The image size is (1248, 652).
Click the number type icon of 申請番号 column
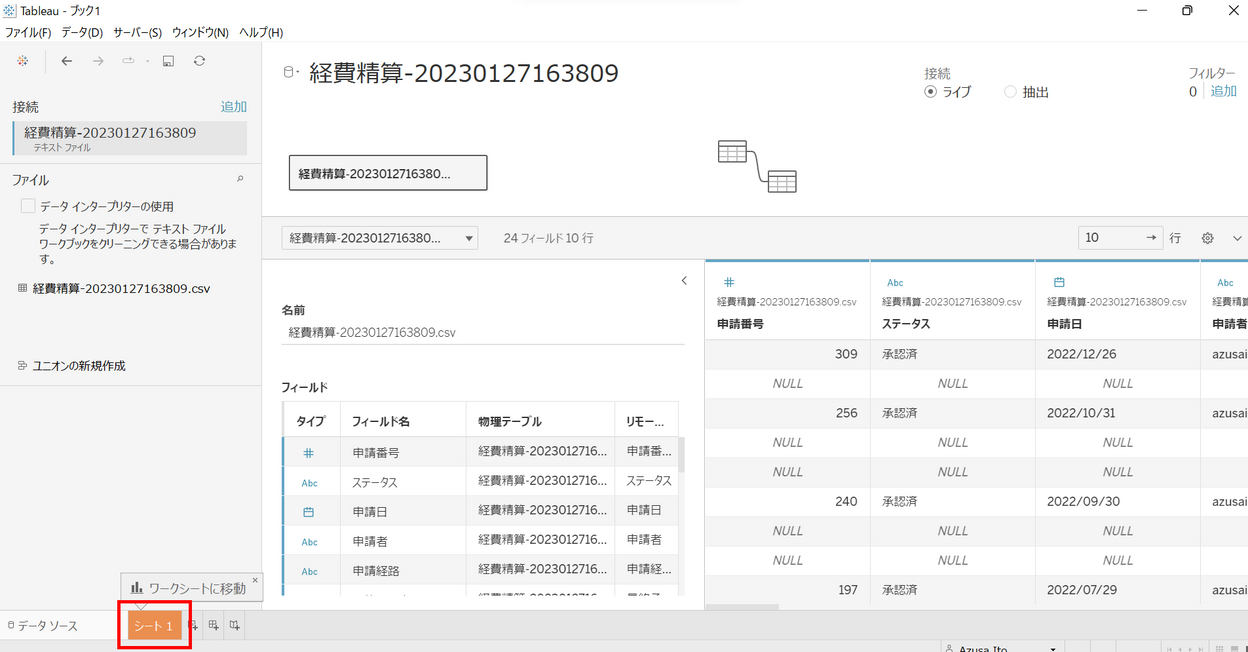[729, 283]
